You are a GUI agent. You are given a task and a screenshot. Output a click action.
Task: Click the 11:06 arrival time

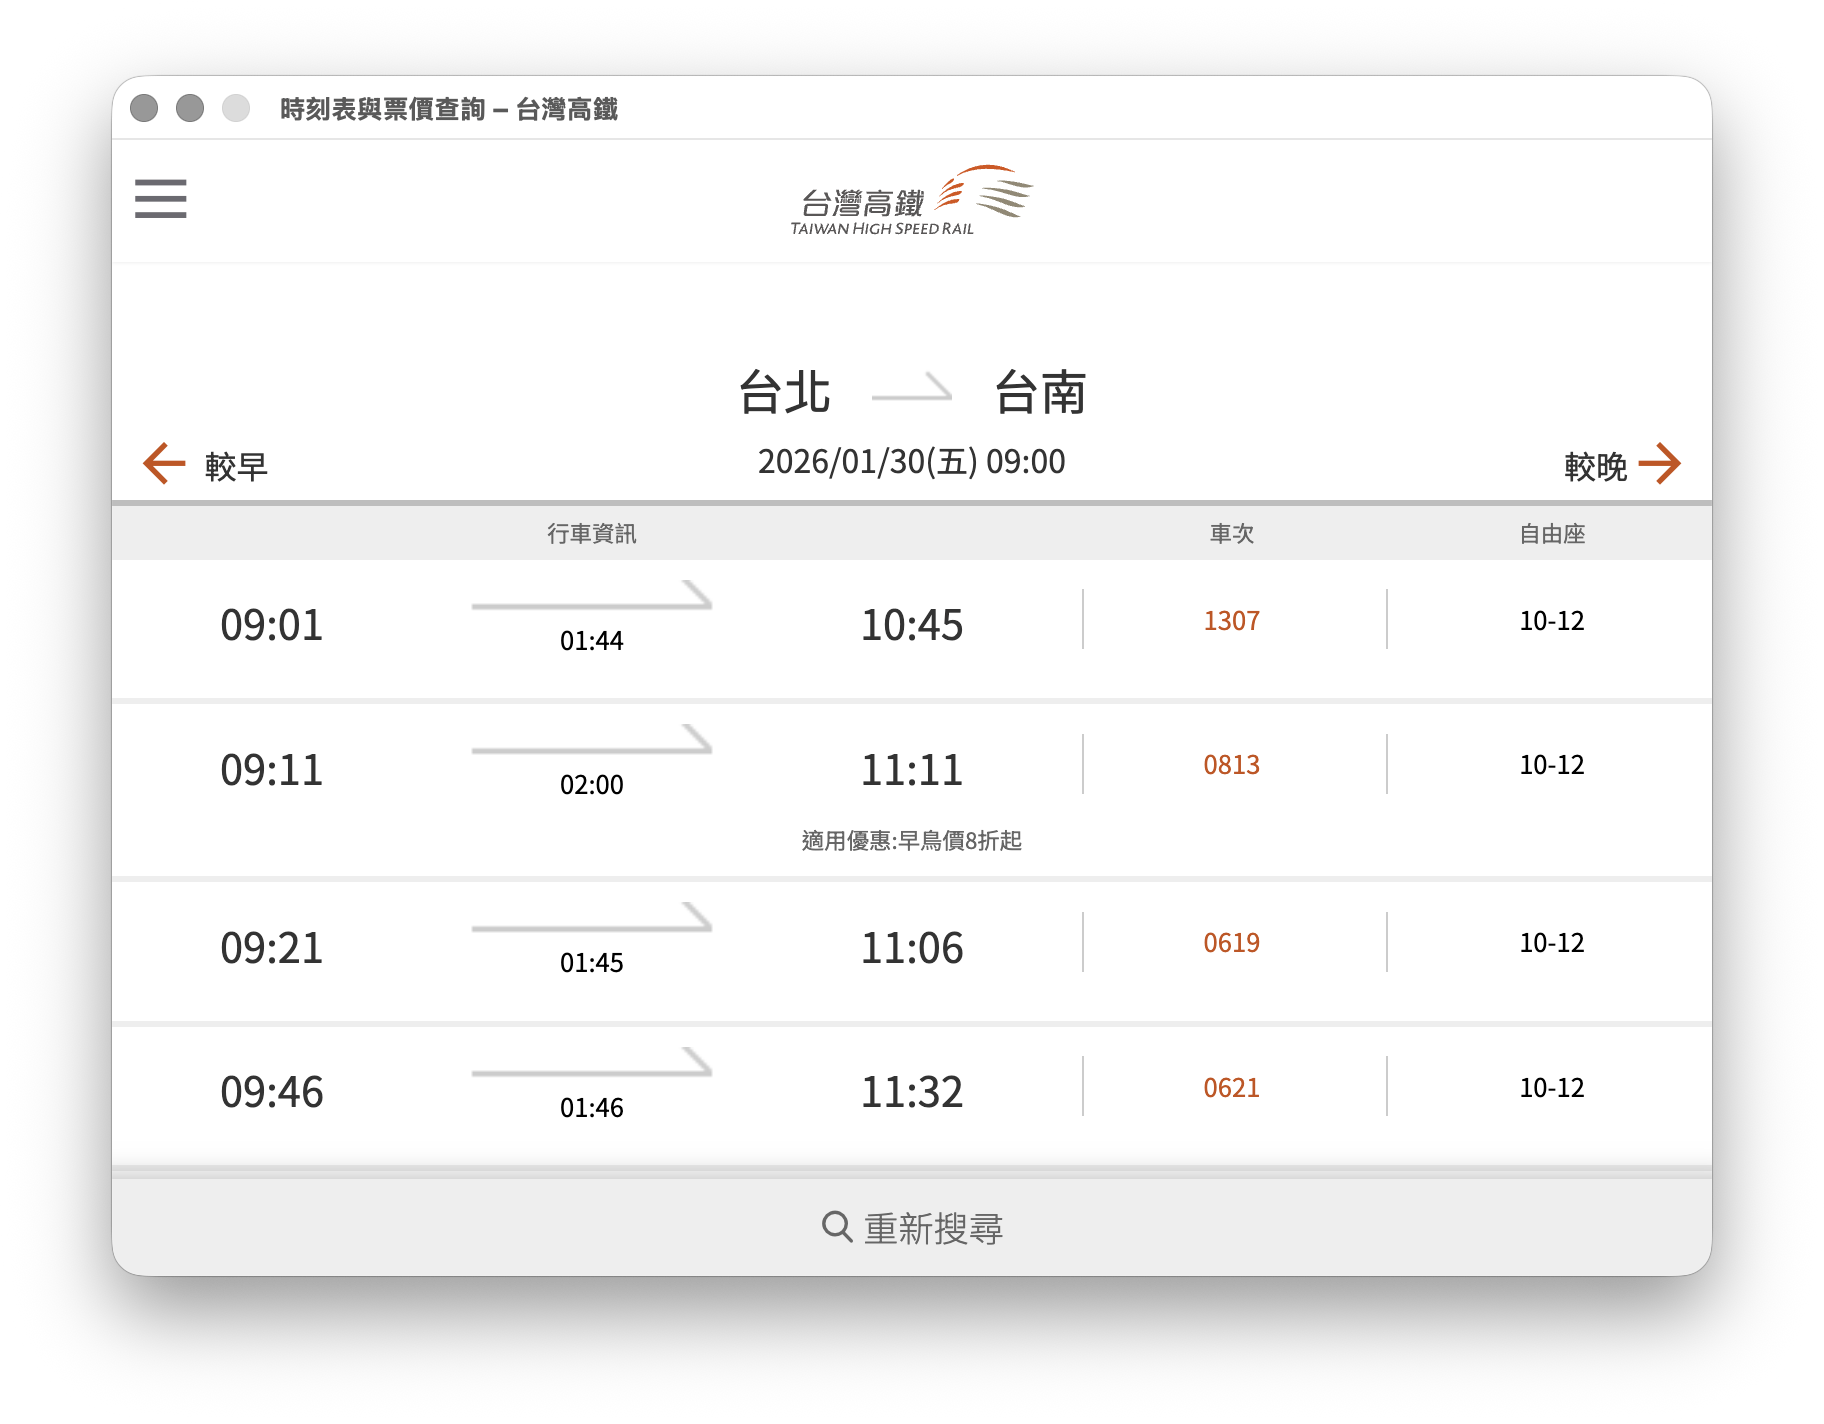click(911, 948)
